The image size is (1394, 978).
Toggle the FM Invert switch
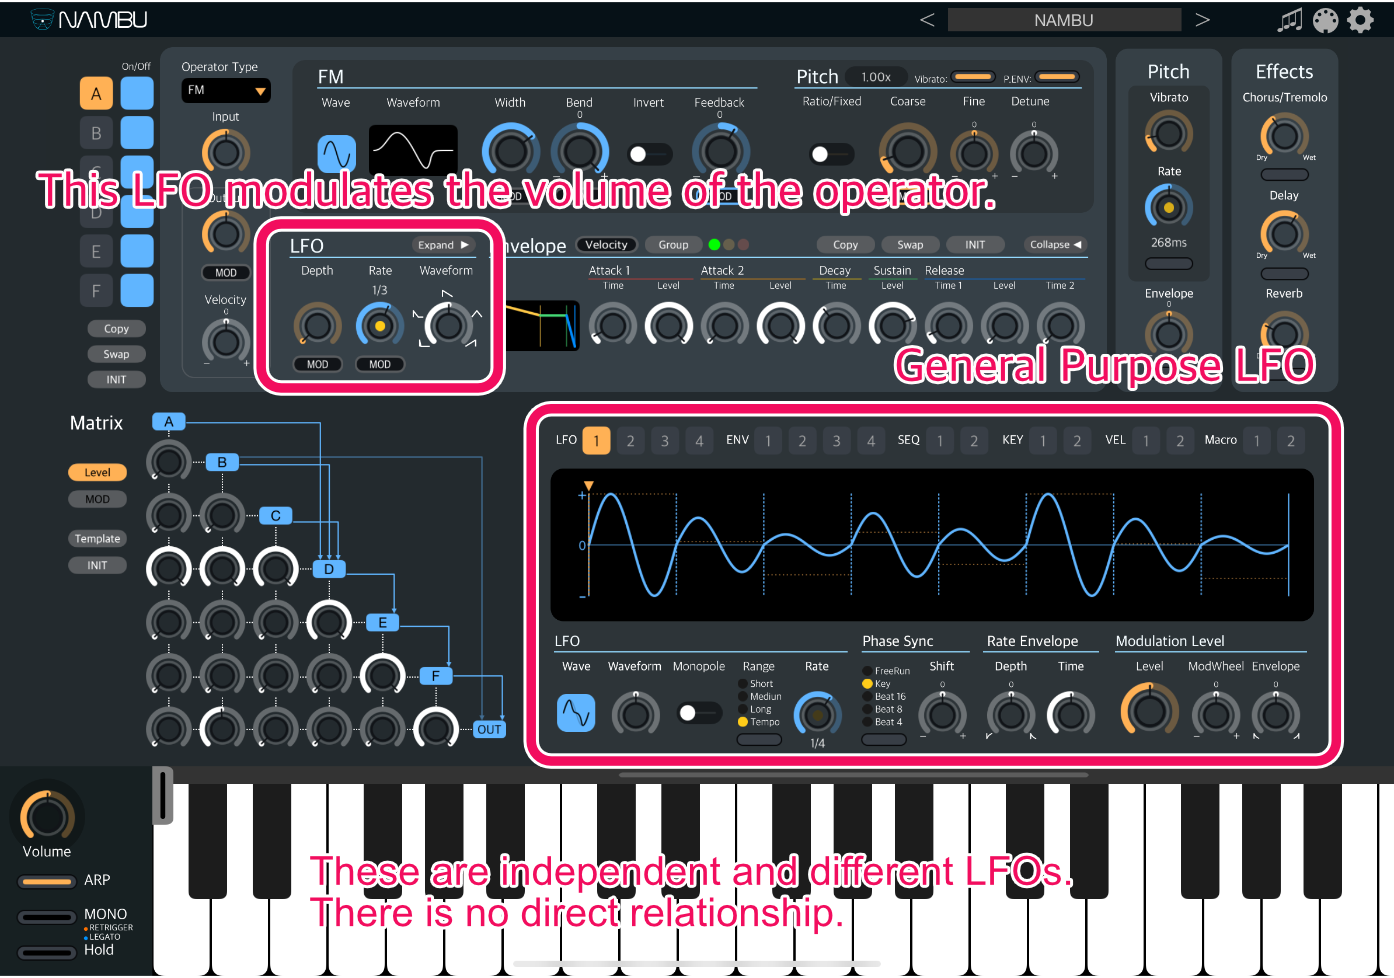[648, 154]
